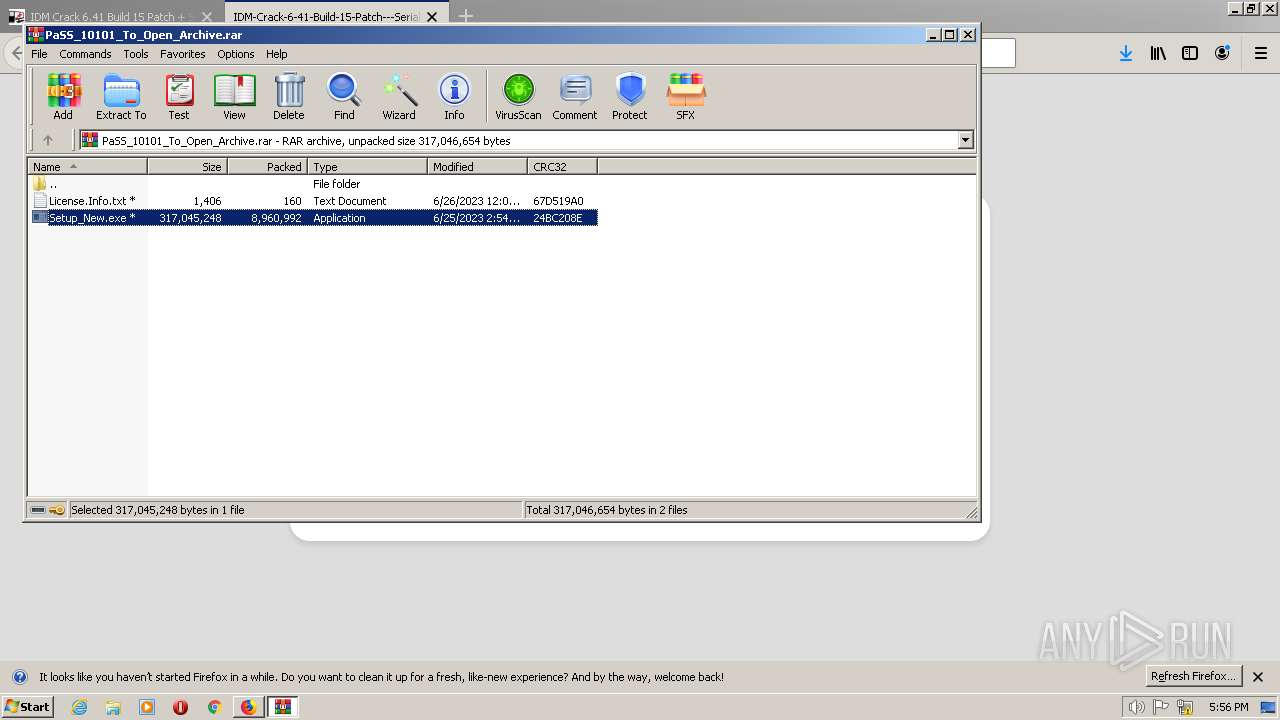Open the Options menu
The height and width of the screenshot is (720, 1280).
(236, 54)
